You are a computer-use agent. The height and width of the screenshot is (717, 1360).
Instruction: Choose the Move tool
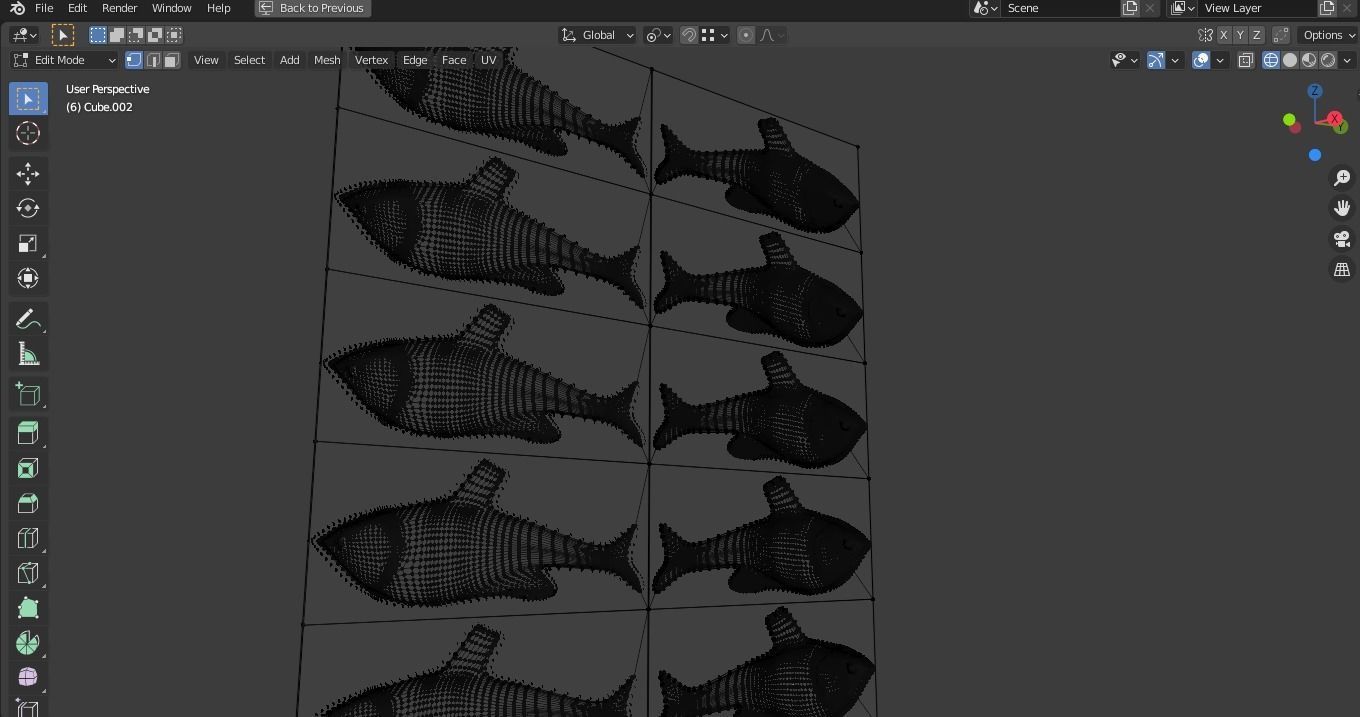pyautogui.click(x=28, y=174)
